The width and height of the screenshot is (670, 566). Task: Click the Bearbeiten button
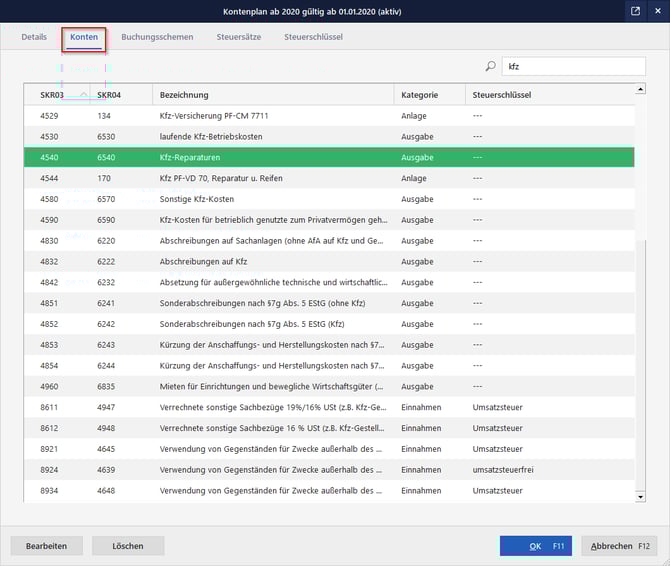pyautogui.click(x=47, y=546)
